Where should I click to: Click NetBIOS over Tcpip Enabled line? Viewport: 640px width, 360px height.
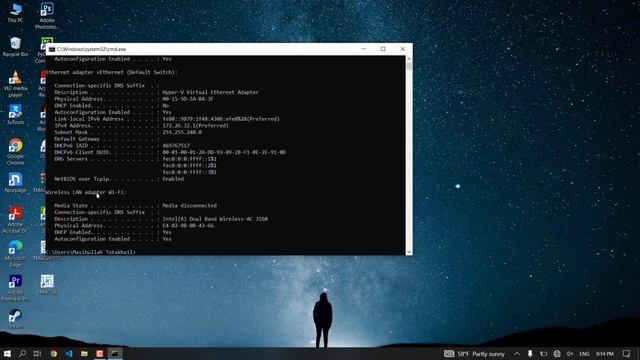(x=119, y=179)
